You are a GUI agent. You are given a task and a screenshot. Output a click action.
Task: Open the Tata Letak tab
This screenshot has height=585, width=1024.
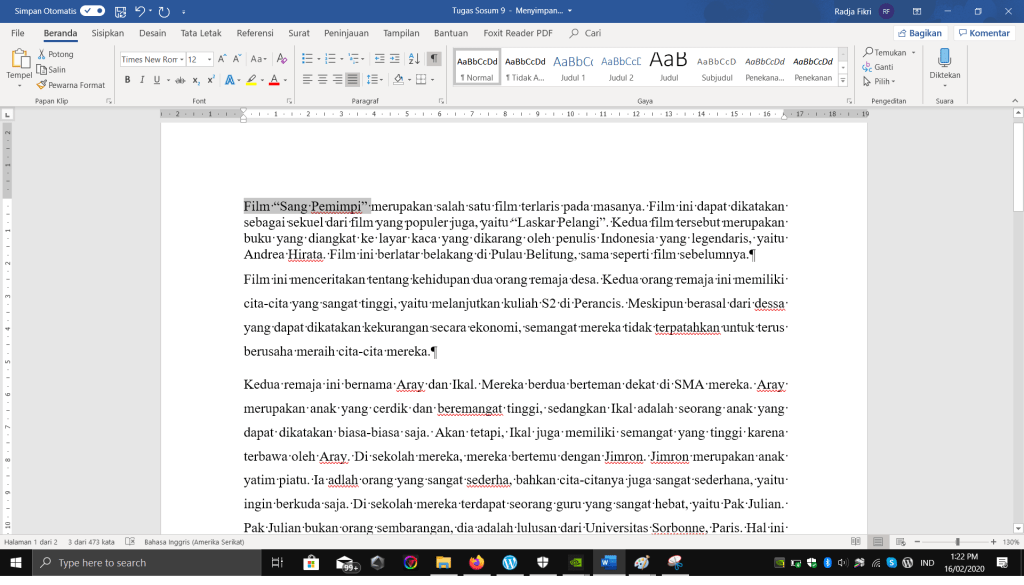201,33
